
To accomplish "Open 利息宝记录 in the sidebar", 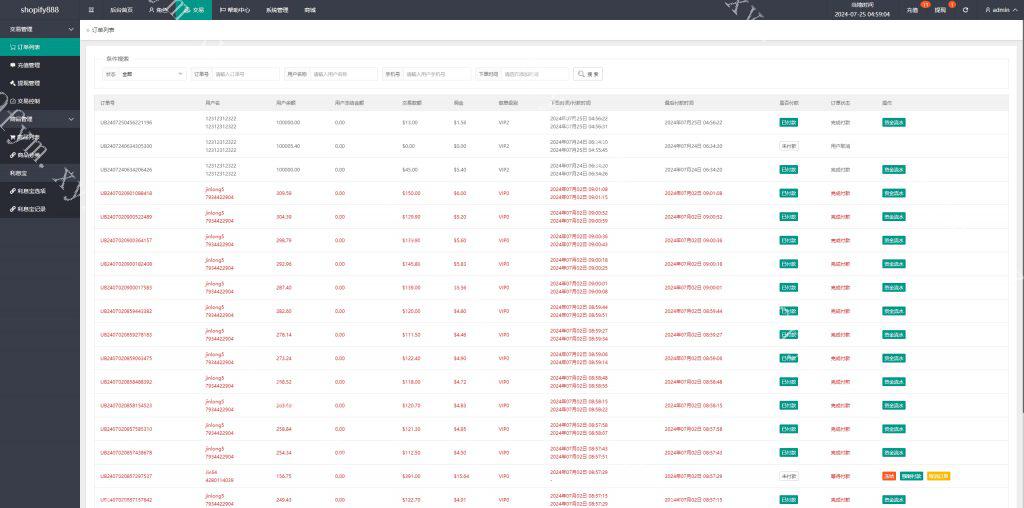I will click(40, 209).
